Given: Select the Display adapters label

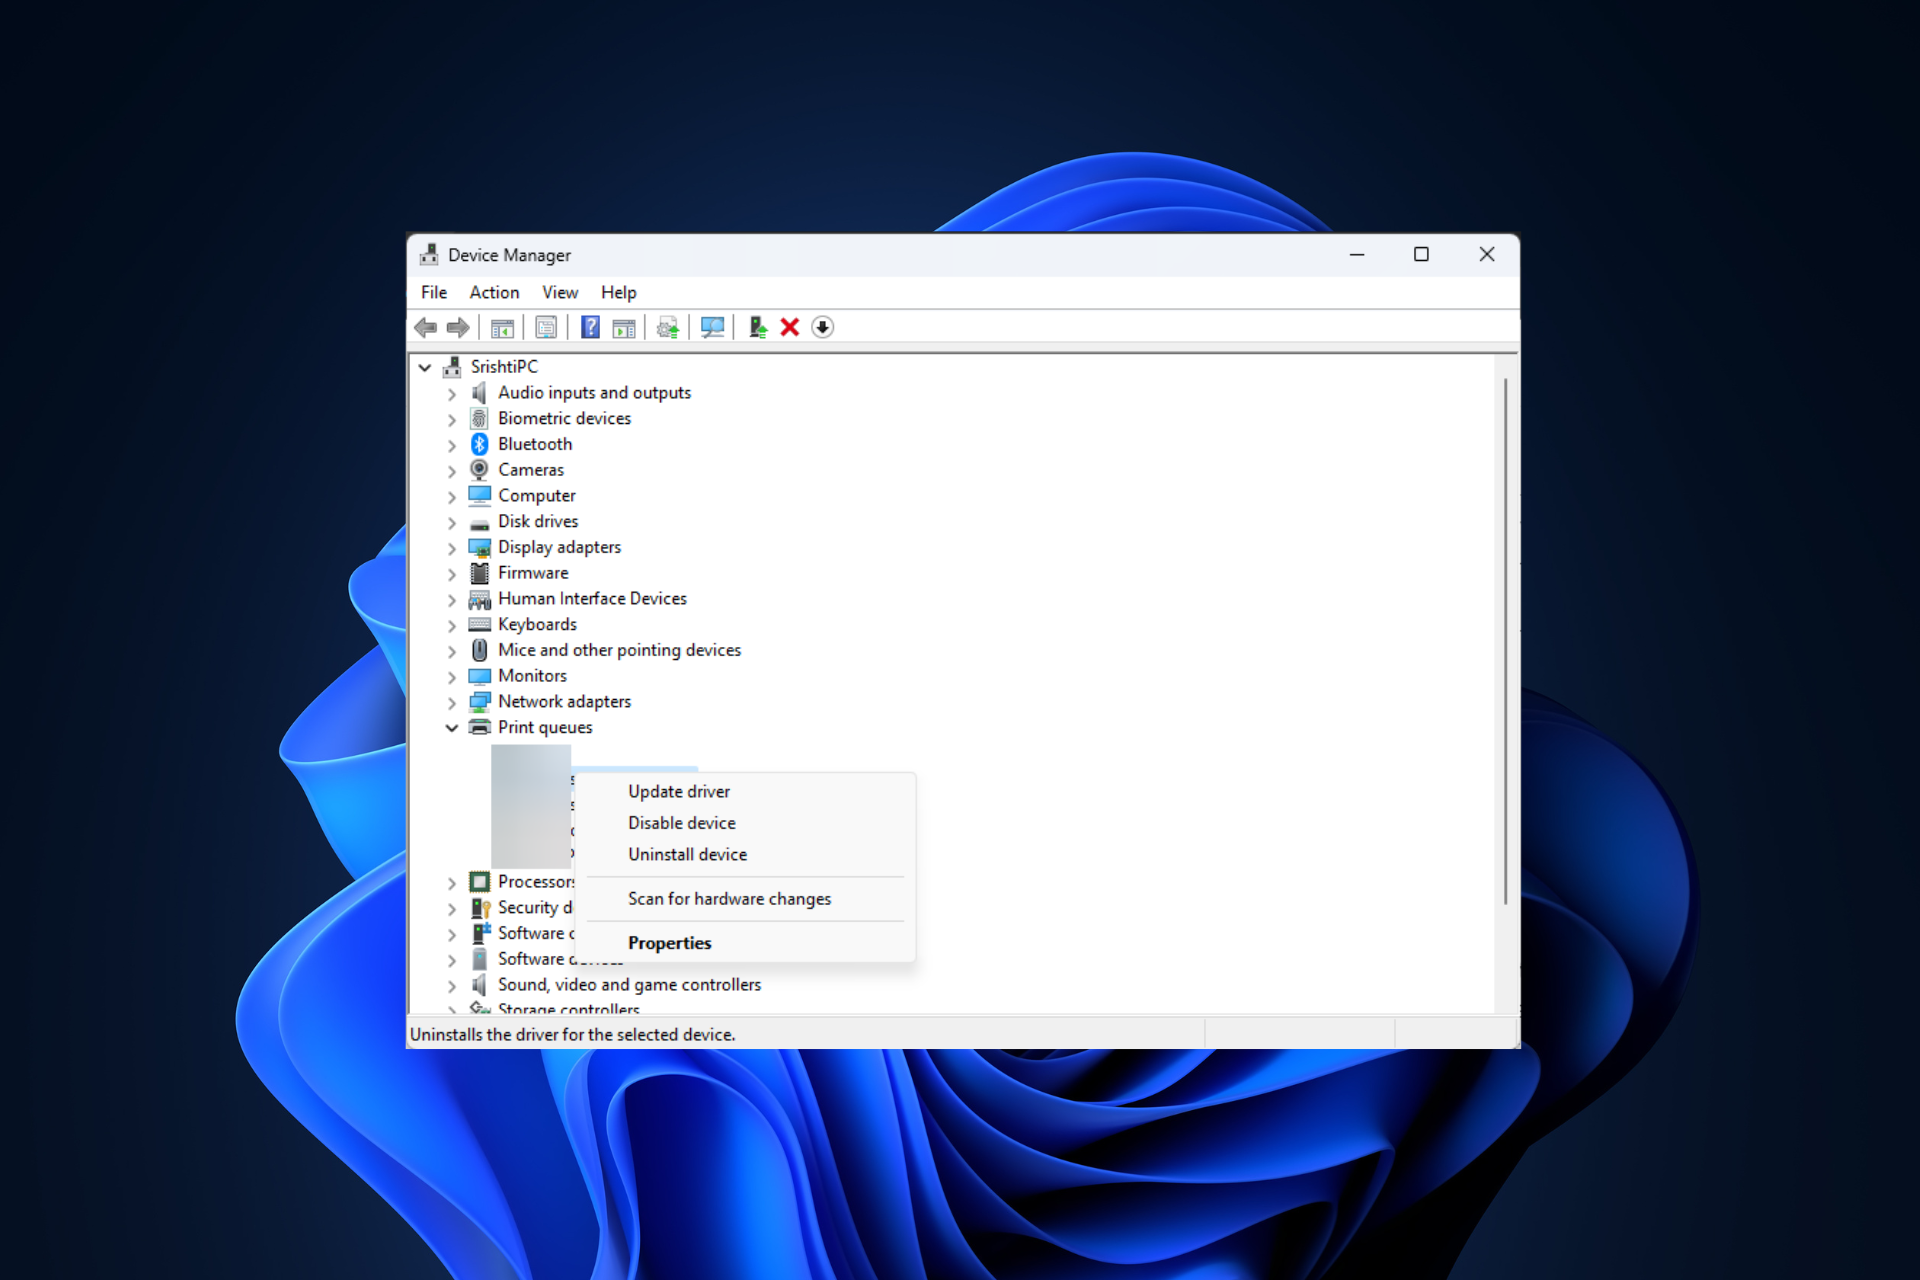Looking at the screenshot, I should 559,547.
